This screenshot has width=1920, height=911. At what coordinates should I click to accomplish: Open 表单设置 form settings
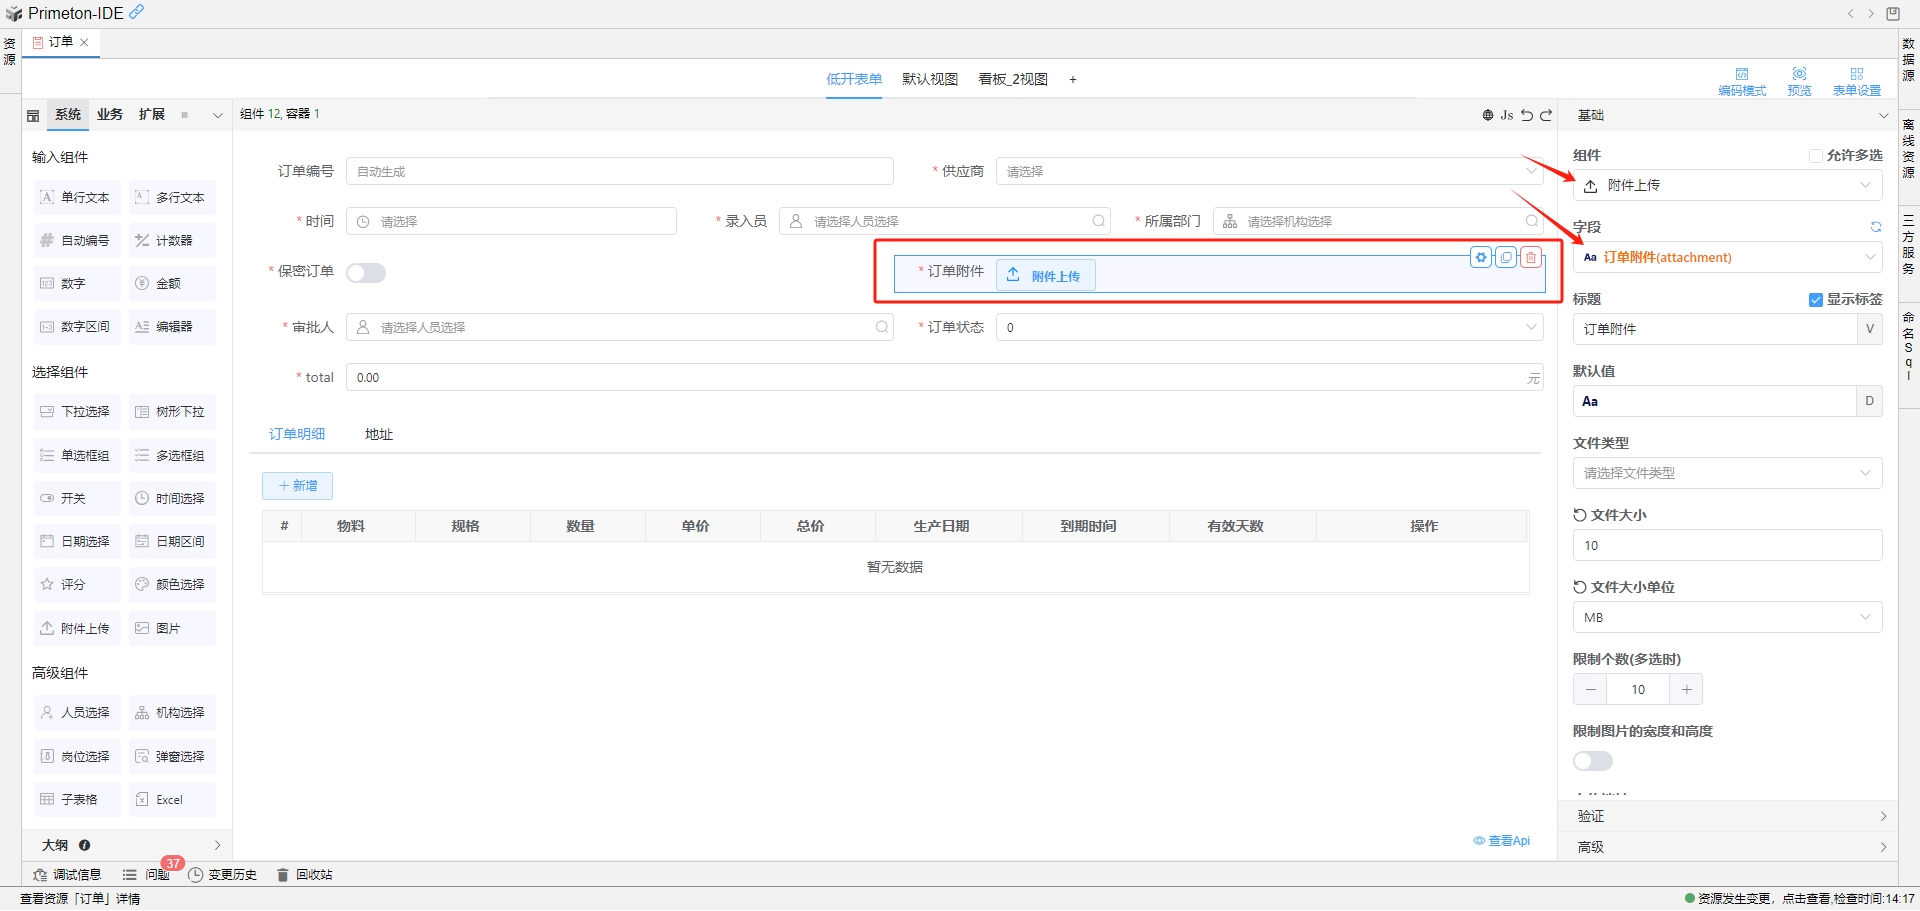pyautogui.click(x=1856, y=81)
